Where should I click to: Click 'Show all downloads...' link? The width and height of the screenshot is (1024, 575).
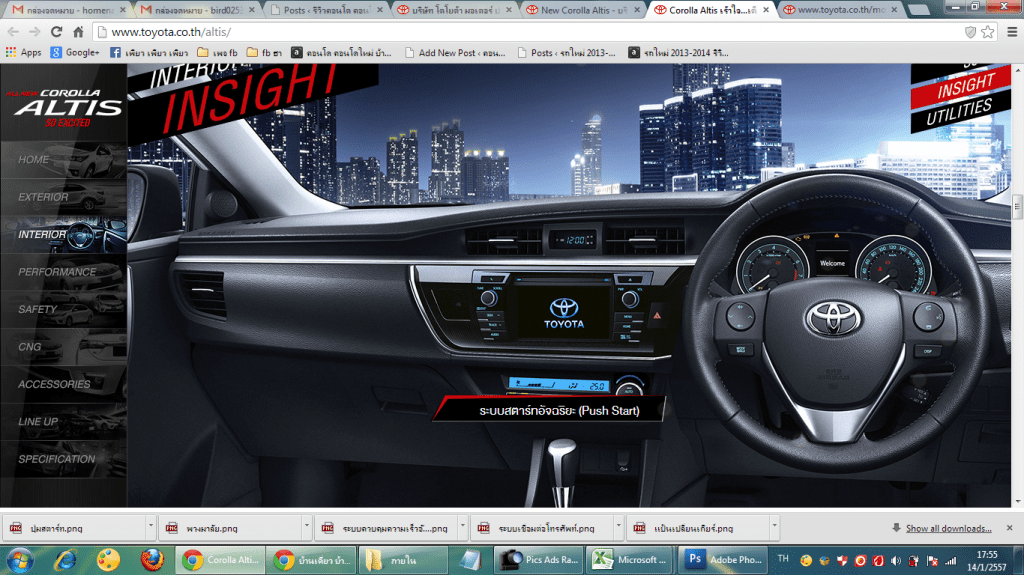point(948,528)
